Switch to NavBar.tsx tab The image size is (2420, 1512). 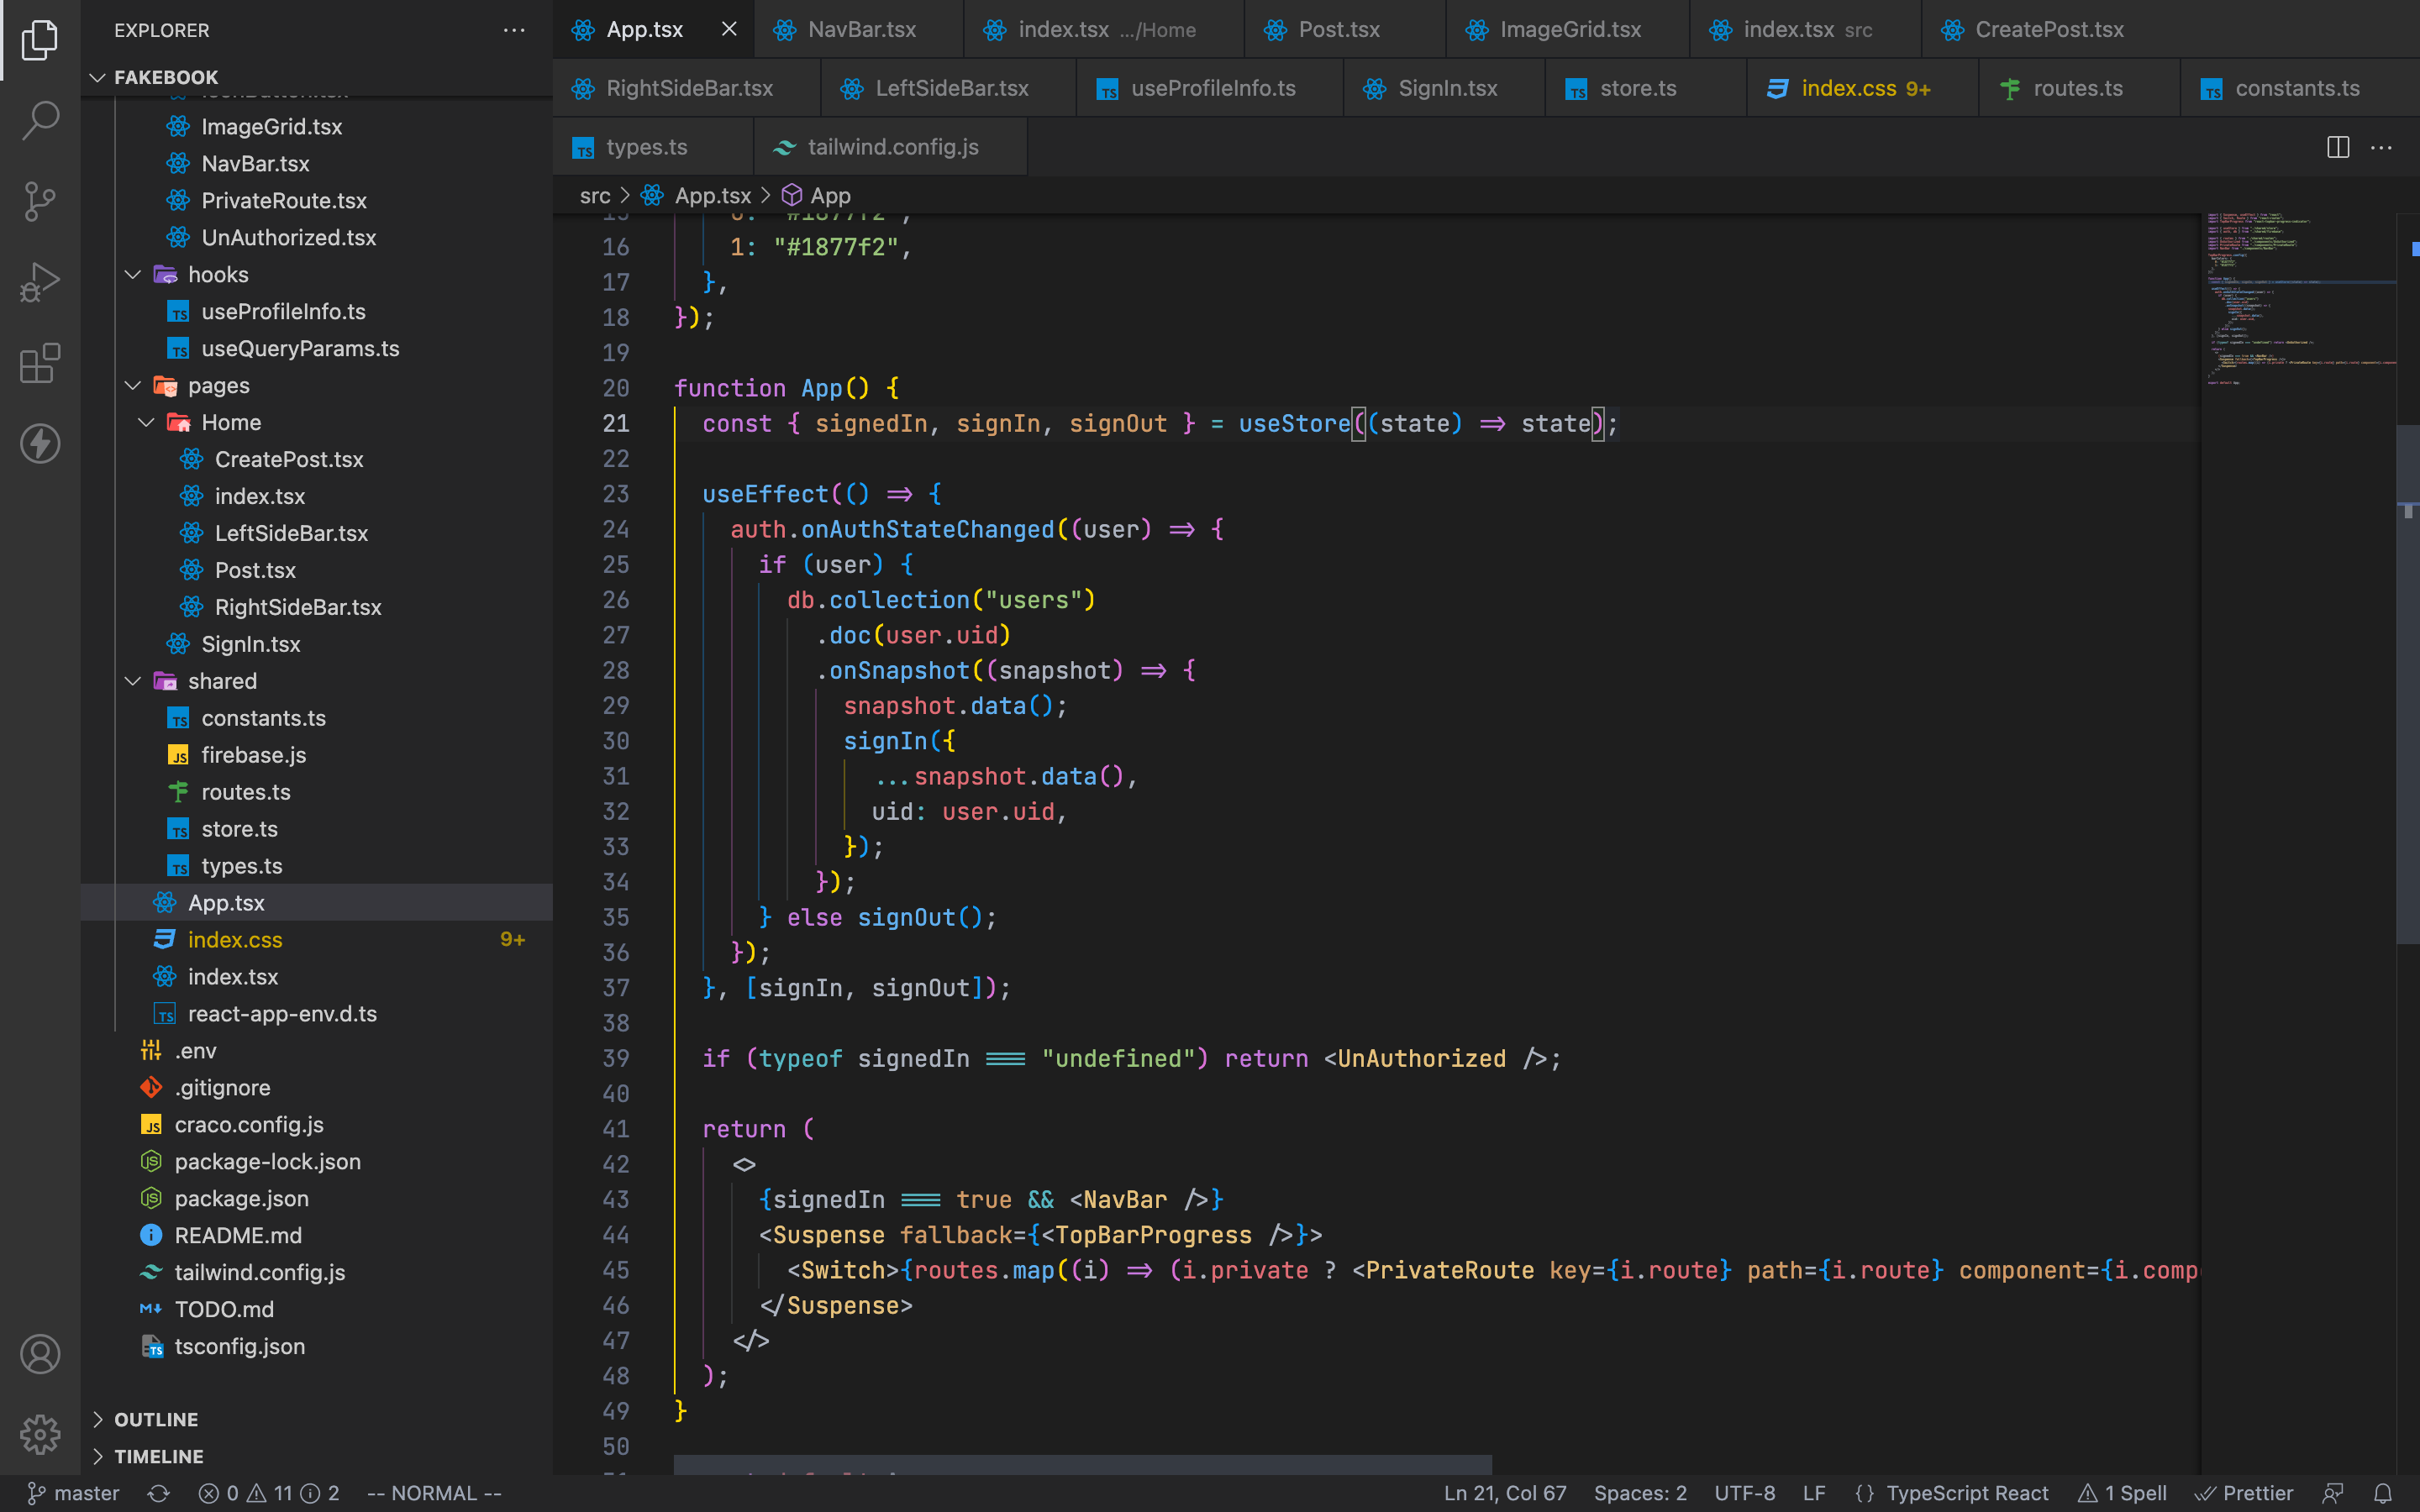coord(859,29)
